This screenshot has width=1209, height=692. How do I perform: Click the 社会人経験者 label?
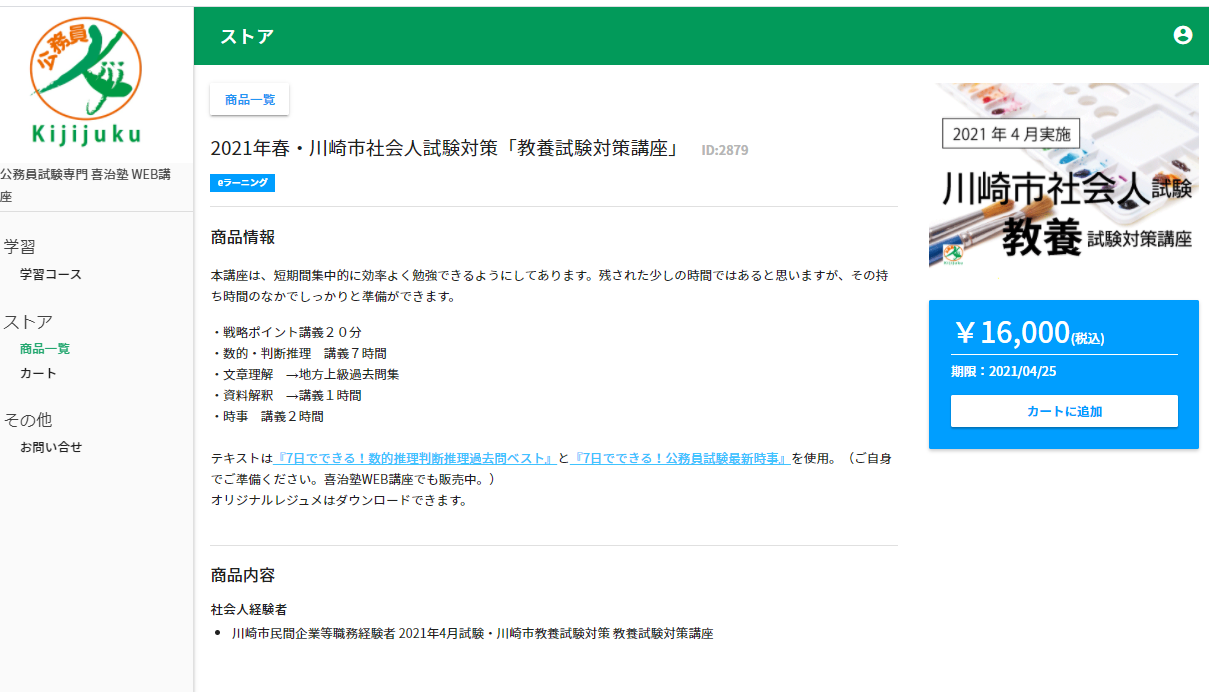click(249, 609)
